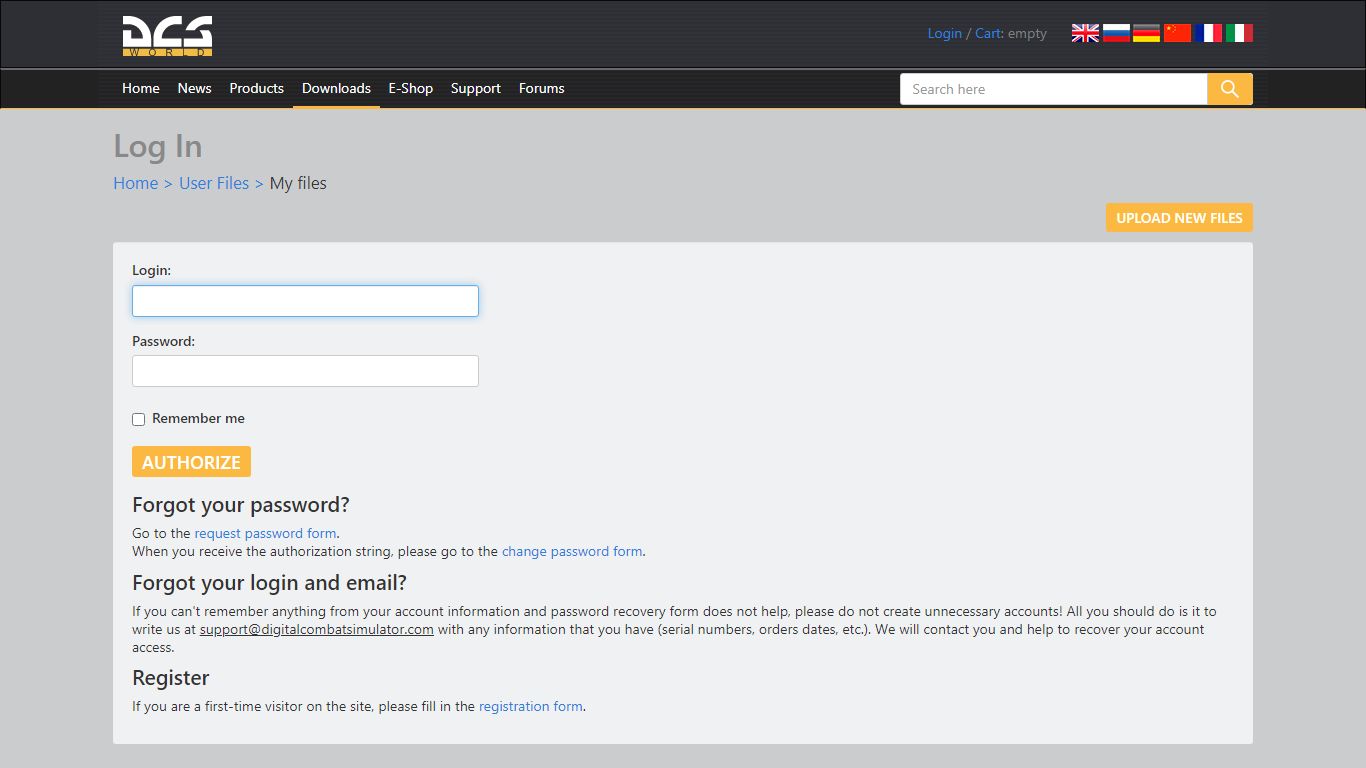The image size is (1366, 768).
Task: Click the Login link in header
Action: 944,33
